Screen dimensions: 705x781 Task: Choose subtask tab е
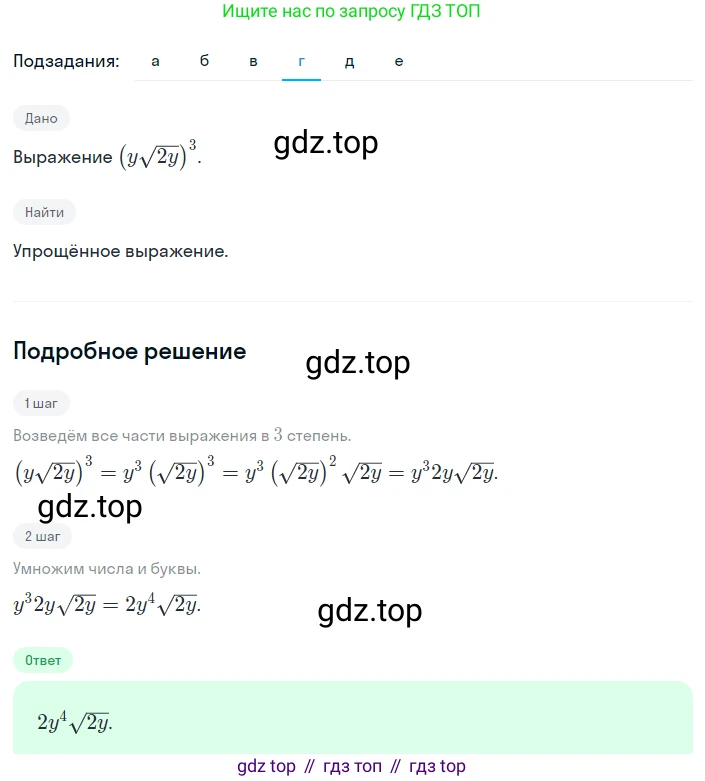point(398,61)
